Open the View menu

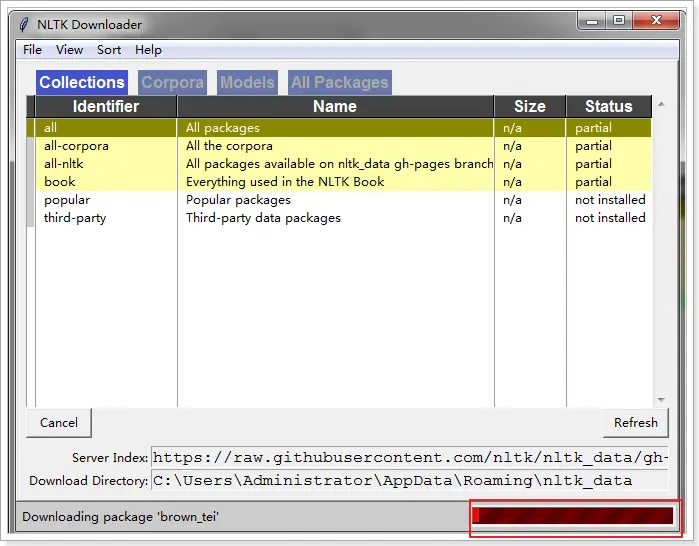coord(70,50)
